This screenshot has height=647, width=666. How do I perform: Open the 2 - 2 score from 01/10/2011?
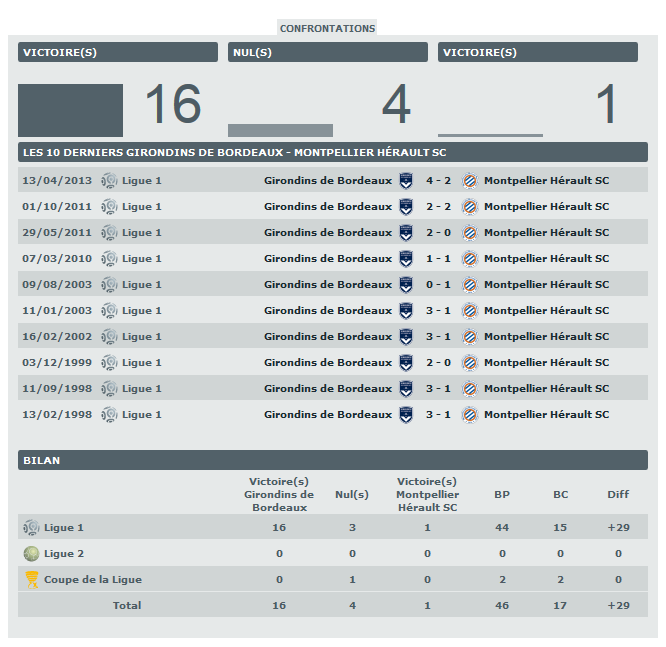pyautogui.click(x=438, y=206)
